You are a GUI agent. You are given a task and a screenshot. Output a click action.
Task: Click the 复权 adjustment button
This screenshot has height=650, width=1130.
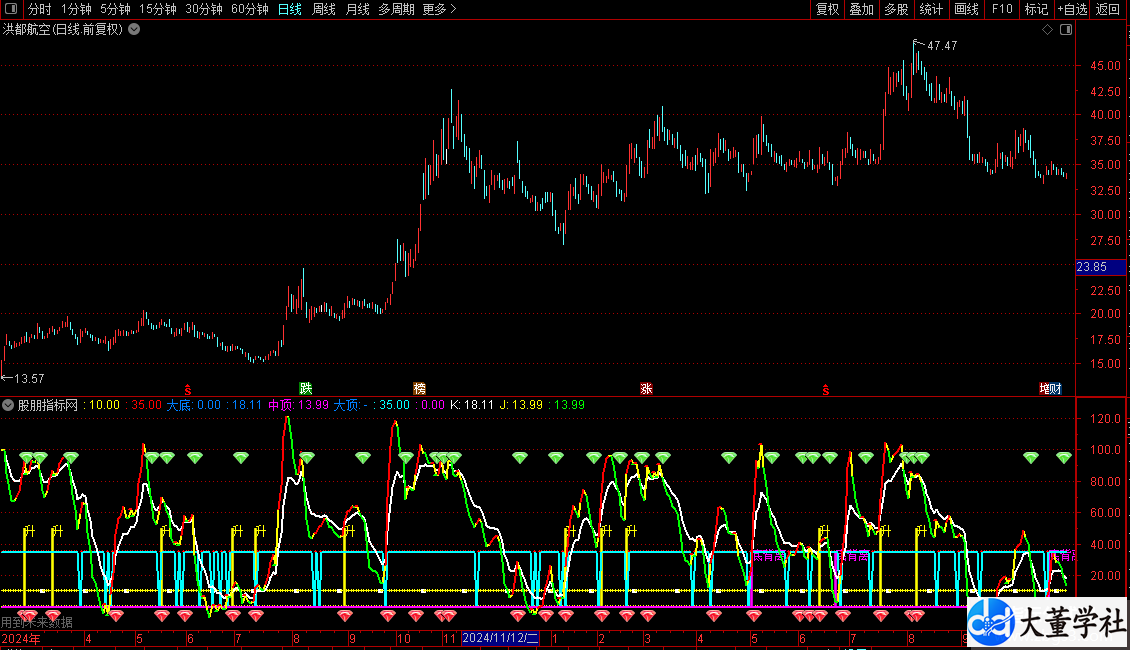pos(827,9)
